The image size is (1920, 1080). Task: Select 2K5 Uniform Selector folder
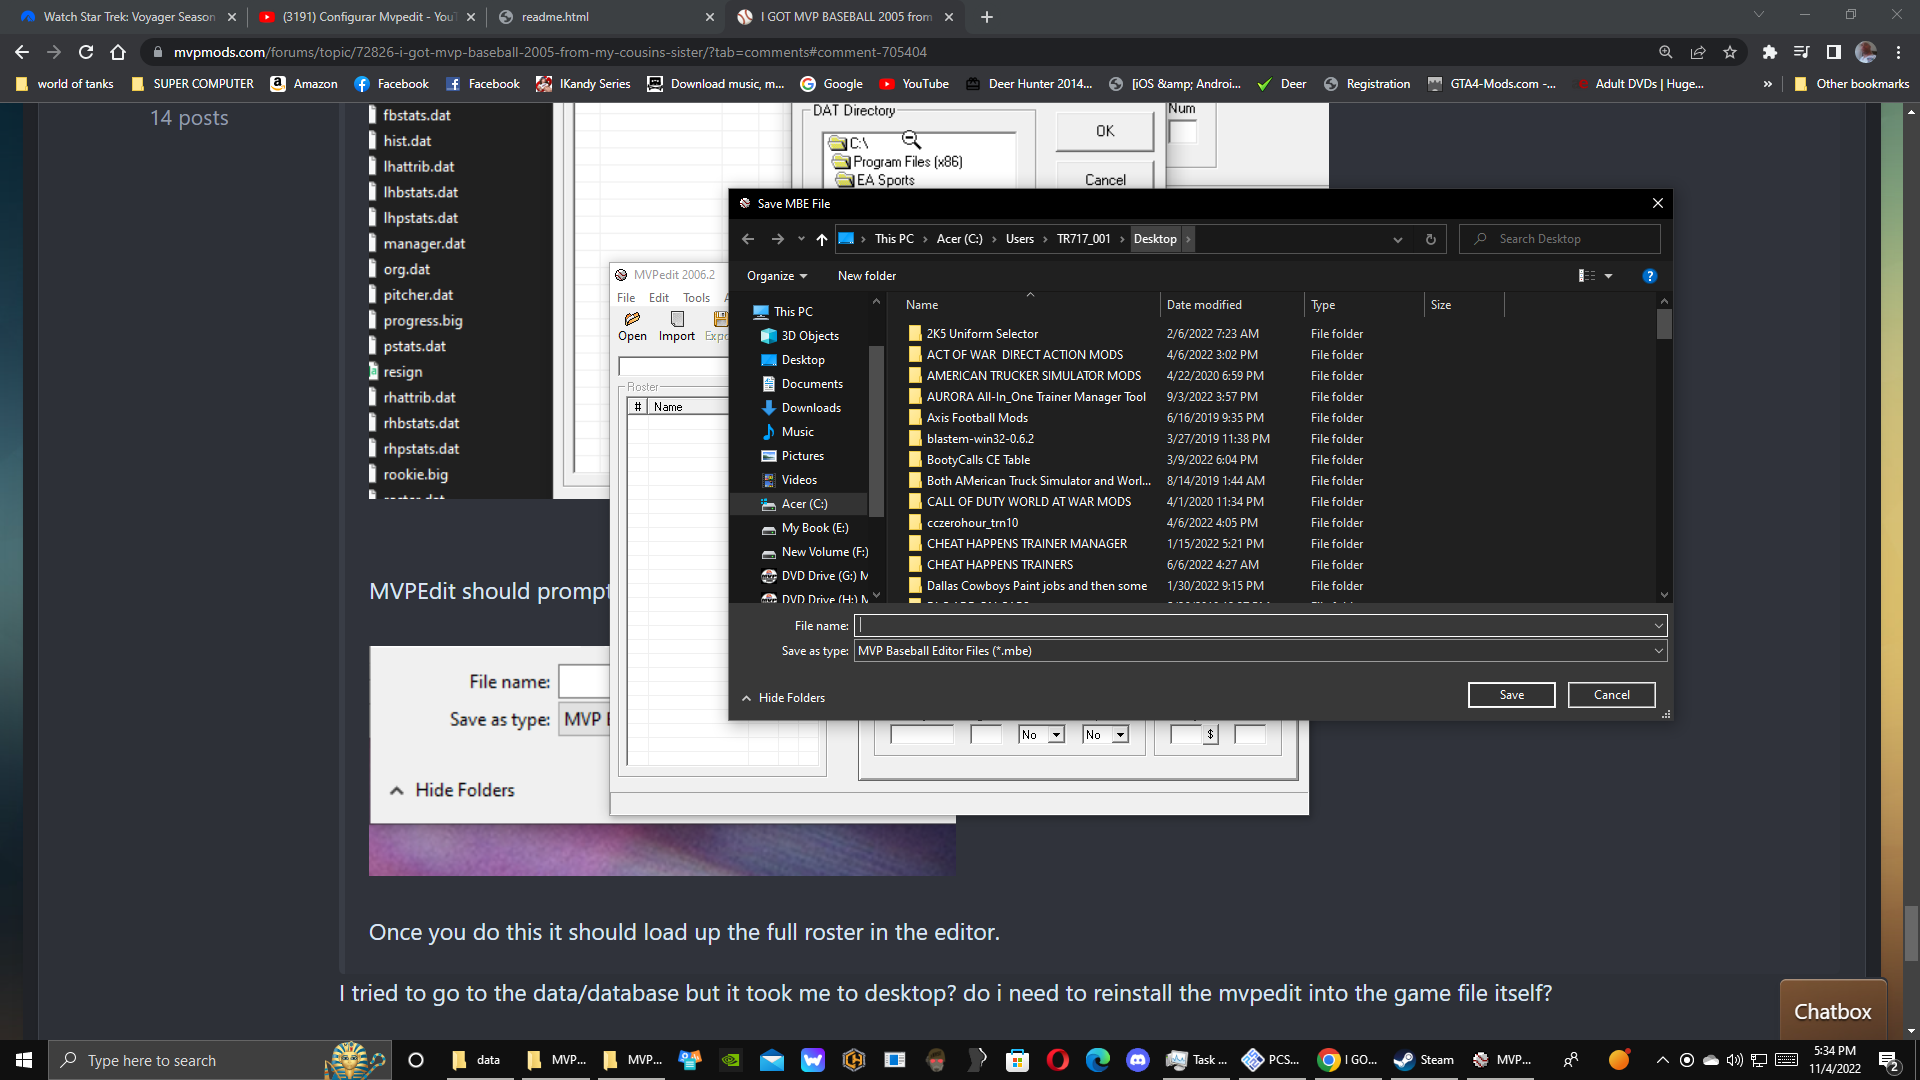pyautogui.click(x=982, y=334)
